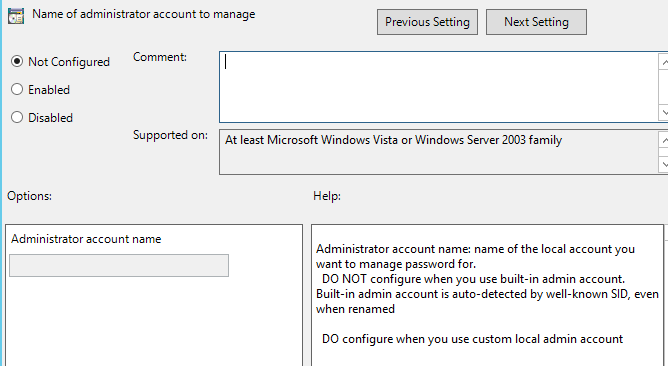
Task: Click the Supported on scroll down arrow
Action: 663,164
